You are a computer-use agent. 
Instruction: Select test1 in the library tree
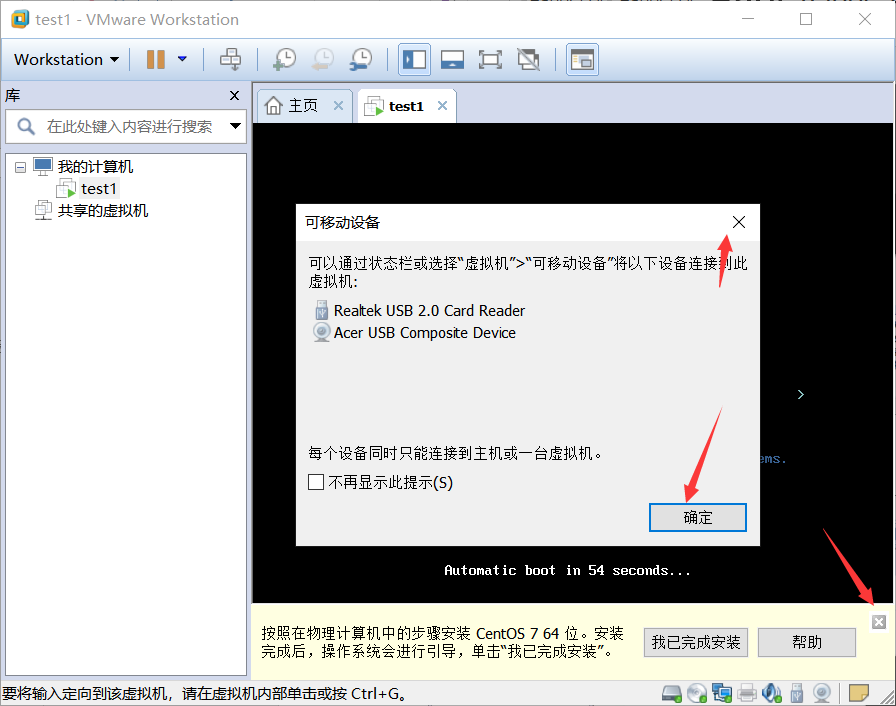pos(98,188)
